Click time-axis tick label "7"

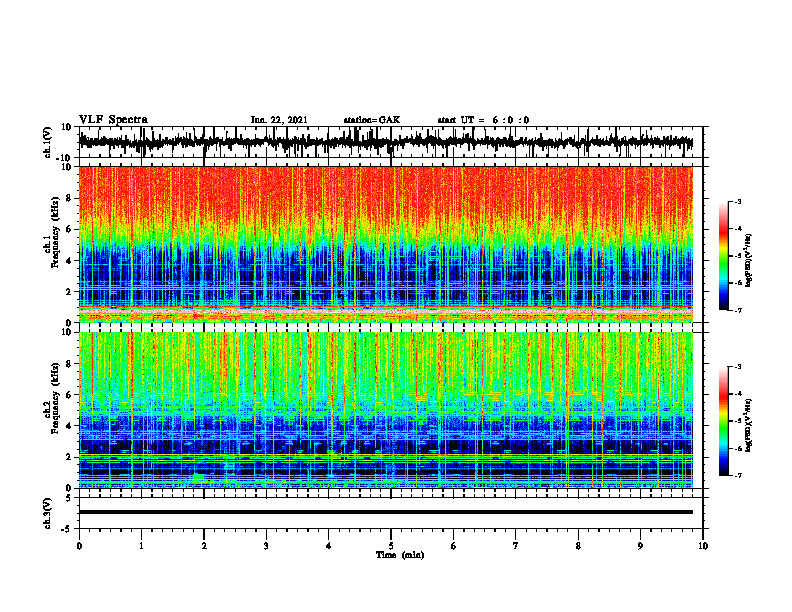click(516, 546)
